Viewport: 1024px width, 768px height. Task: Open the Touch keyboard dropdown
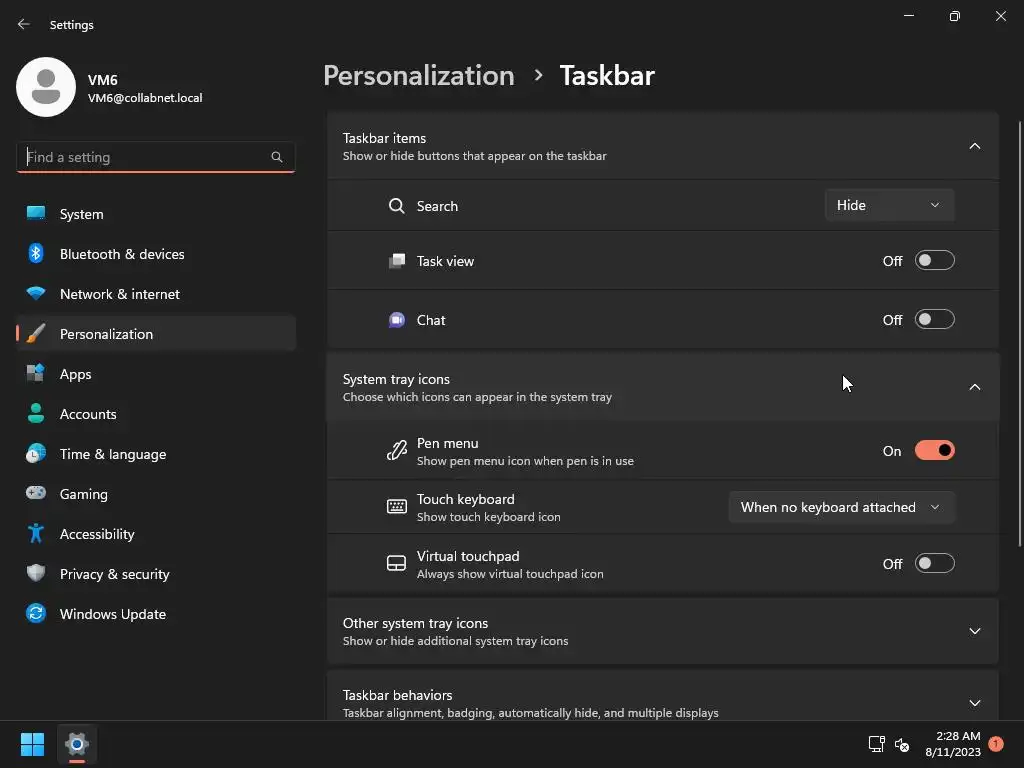(x=841, y=507)
